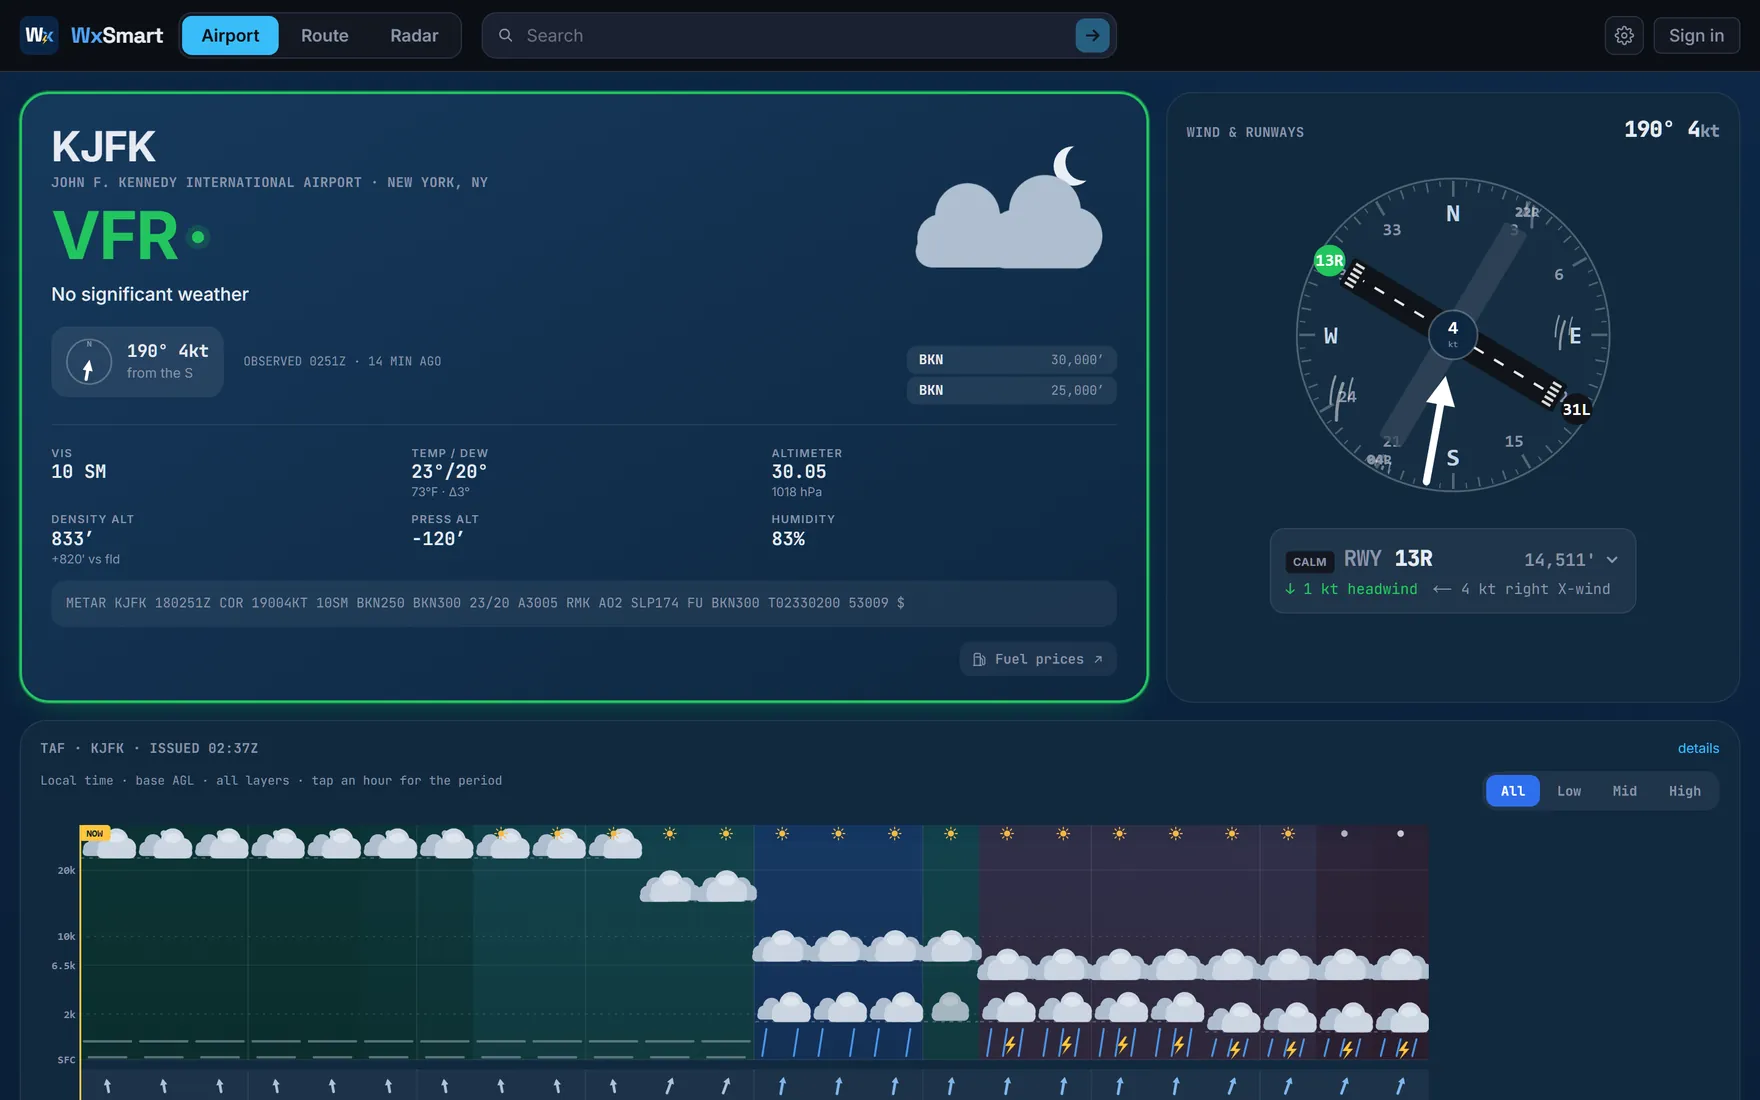
Task: Click the -120' pressure altitude value
Action: click(x=438, y=539)
